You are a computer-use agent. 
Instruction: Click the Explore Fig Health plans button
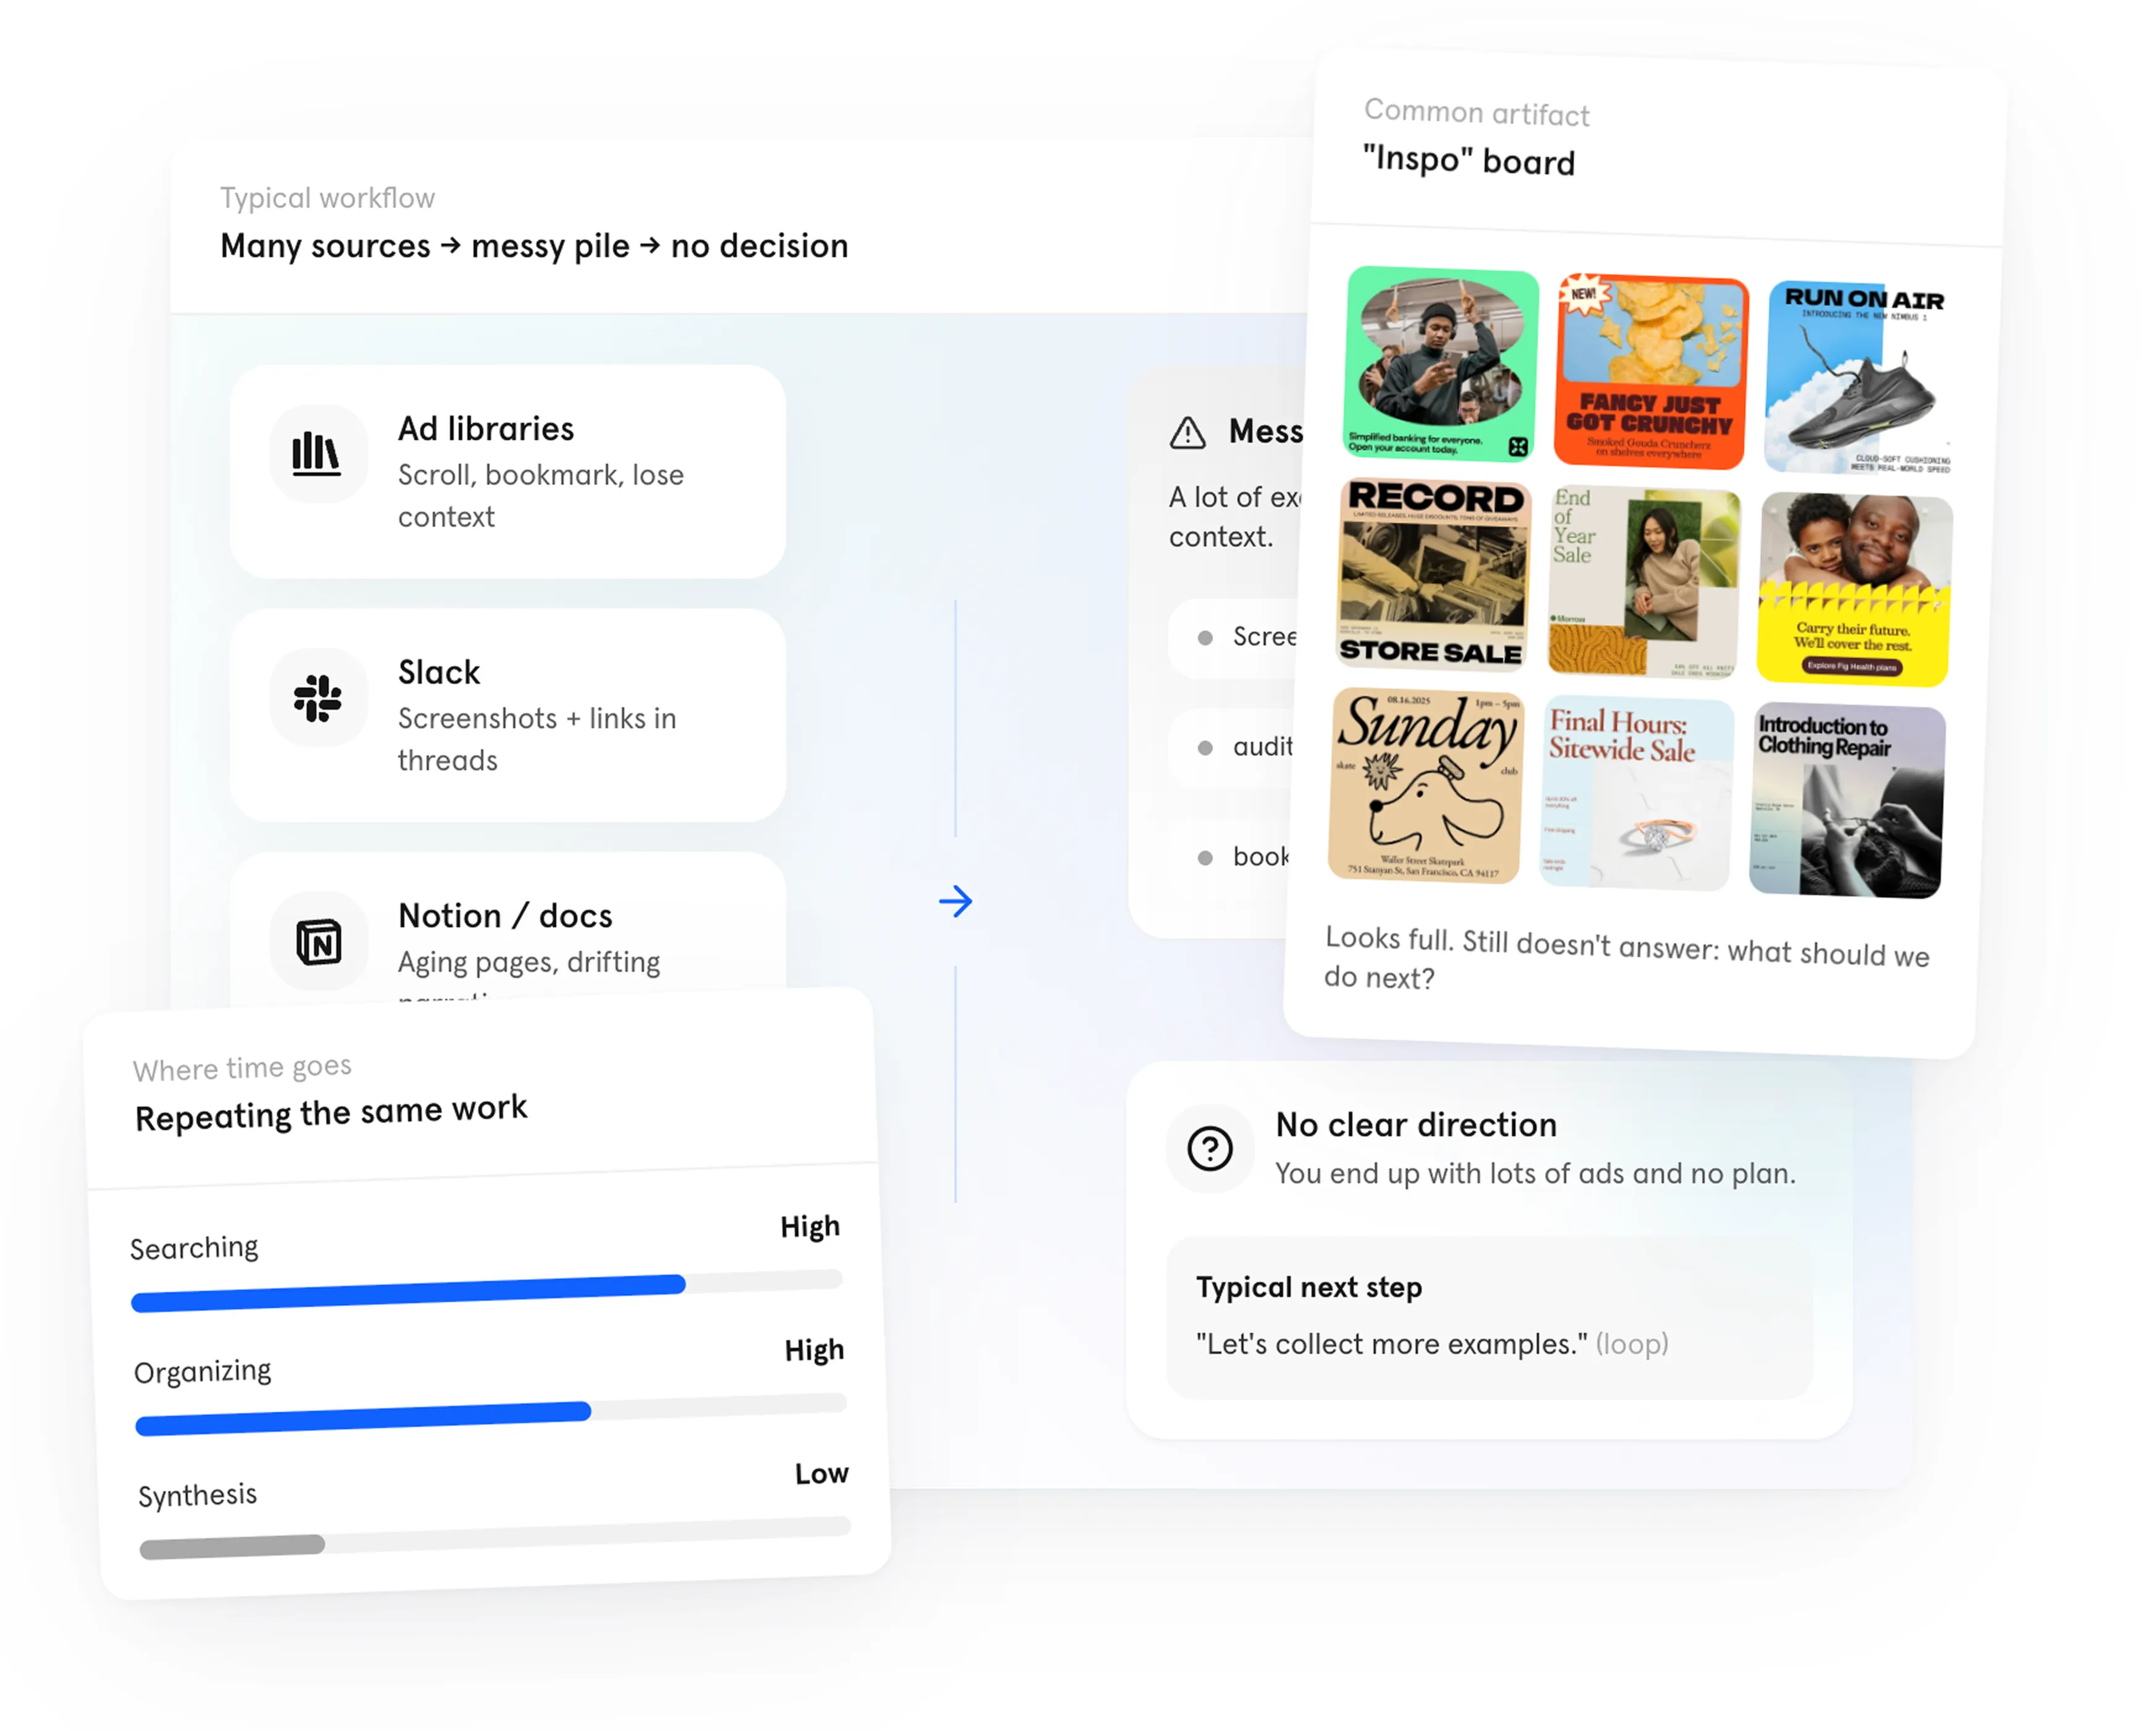[1851, 666]
